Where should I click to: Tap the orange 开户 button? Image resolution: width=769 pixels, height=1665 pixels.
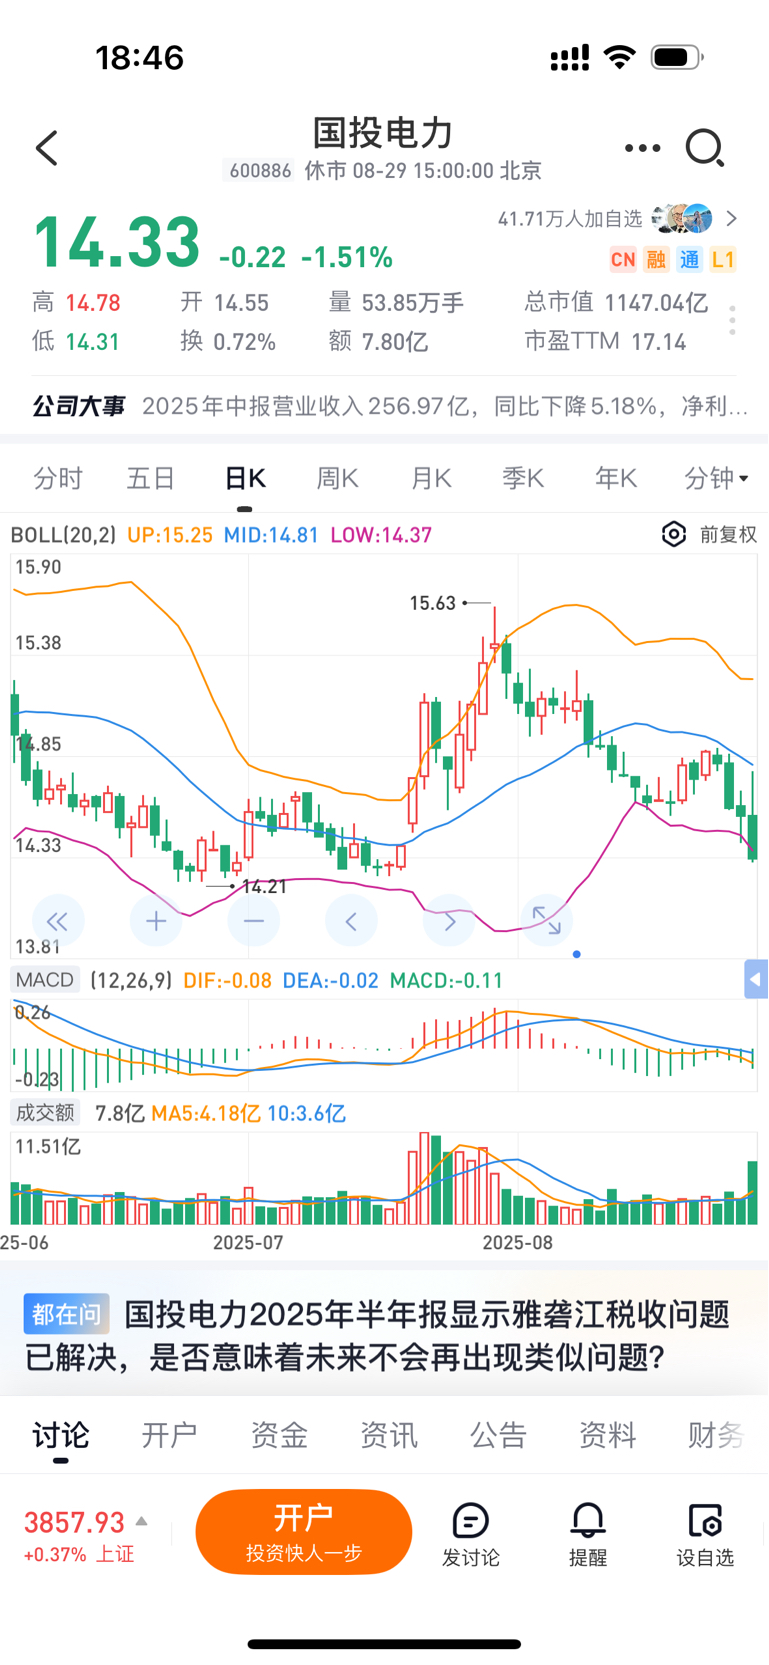[x=304, y=1532]
